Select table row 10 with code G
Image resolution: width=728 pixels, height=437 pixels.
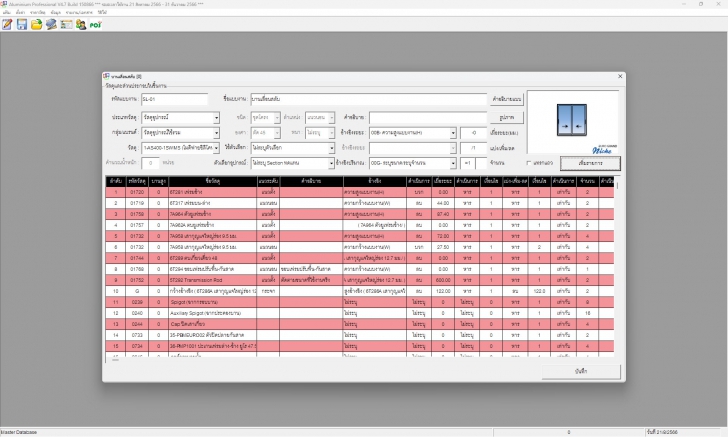point(360,291)
